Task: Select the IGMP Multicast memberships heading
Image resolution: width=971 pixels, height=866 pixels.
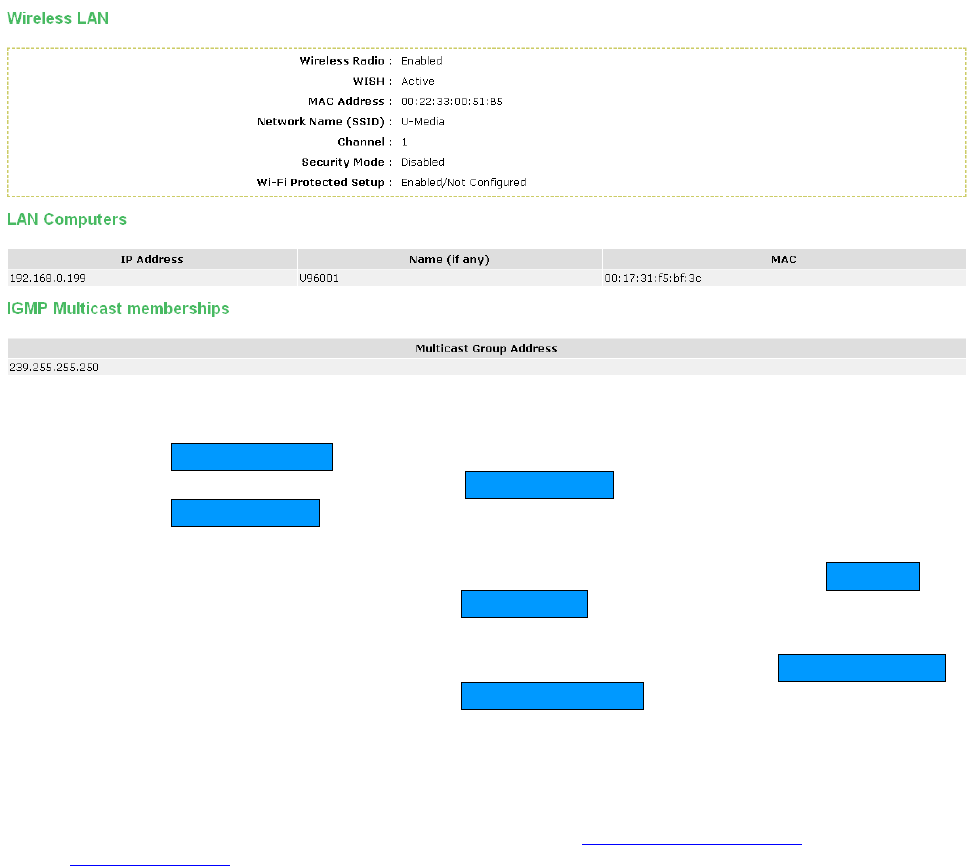Action: pos(118,308)
